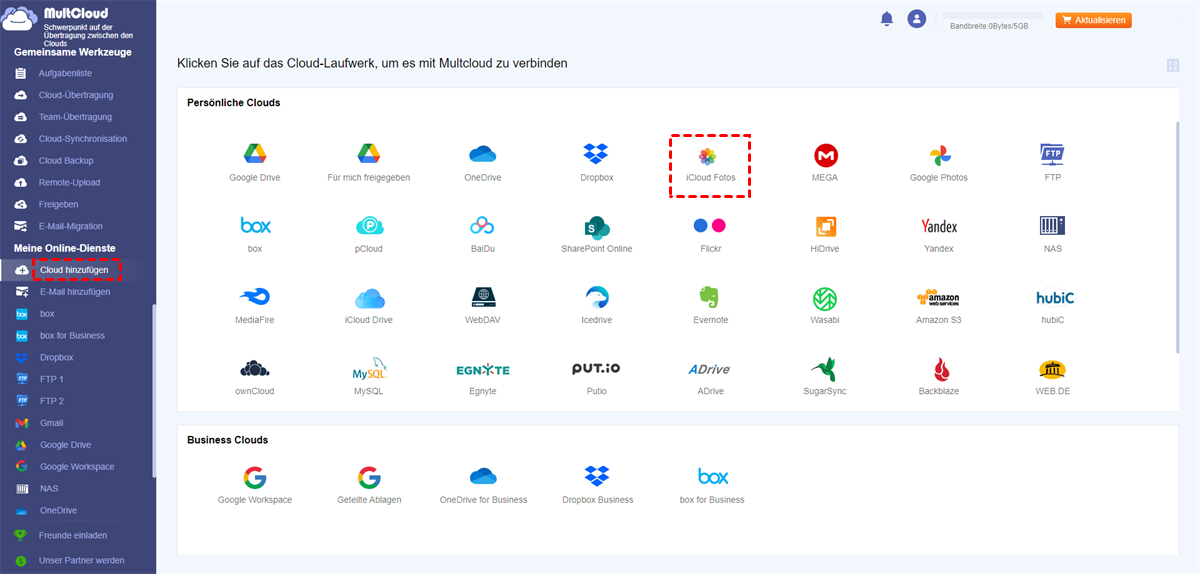This screenshot has width=1200, height=574.
Task: Choose the 'Für mich freigegeben' cloud option
Action: click(369, 154)
